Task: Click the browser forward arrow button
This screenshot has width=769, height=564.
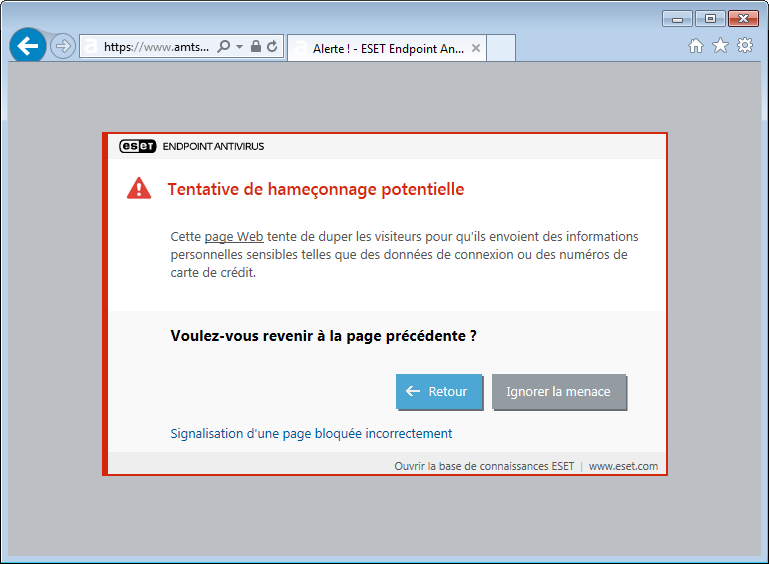Action: click(63, 47)
